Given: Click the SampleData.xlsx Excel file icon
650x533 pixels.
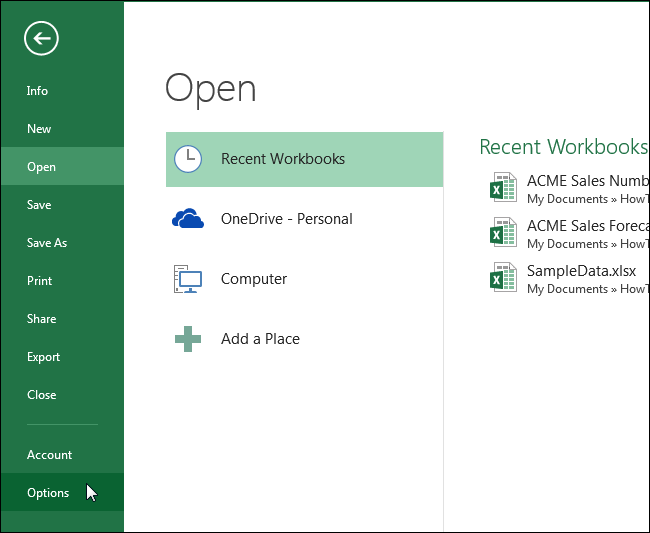Looking at the screenshot, I should 503,277.
